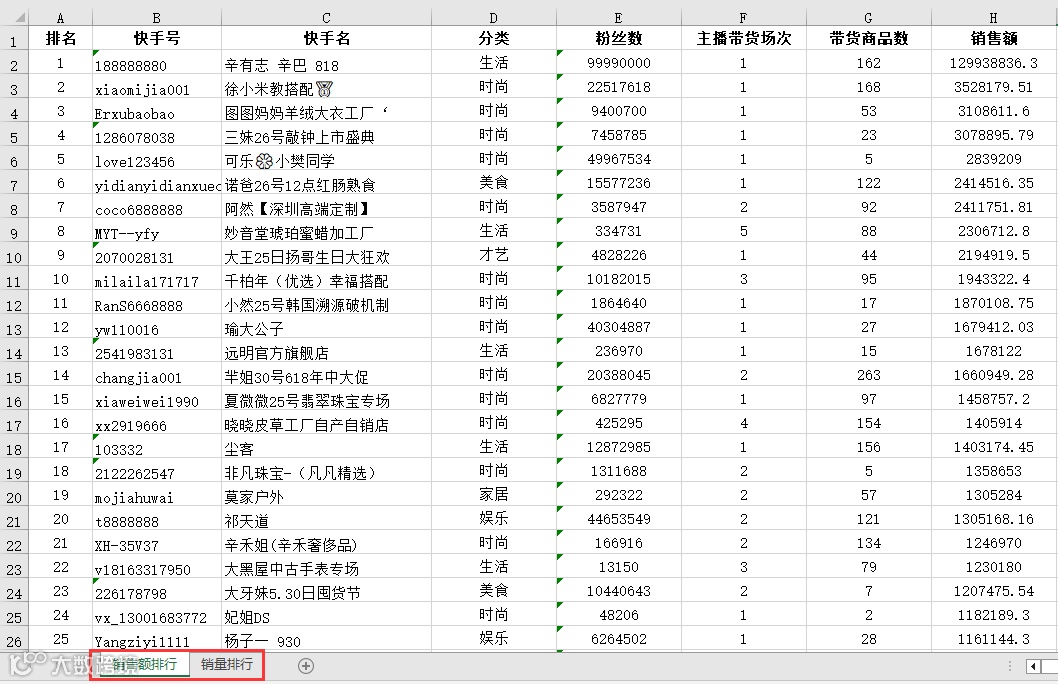
Task: Select the xiaomijia001 cell
Action: tap(156, 87)
